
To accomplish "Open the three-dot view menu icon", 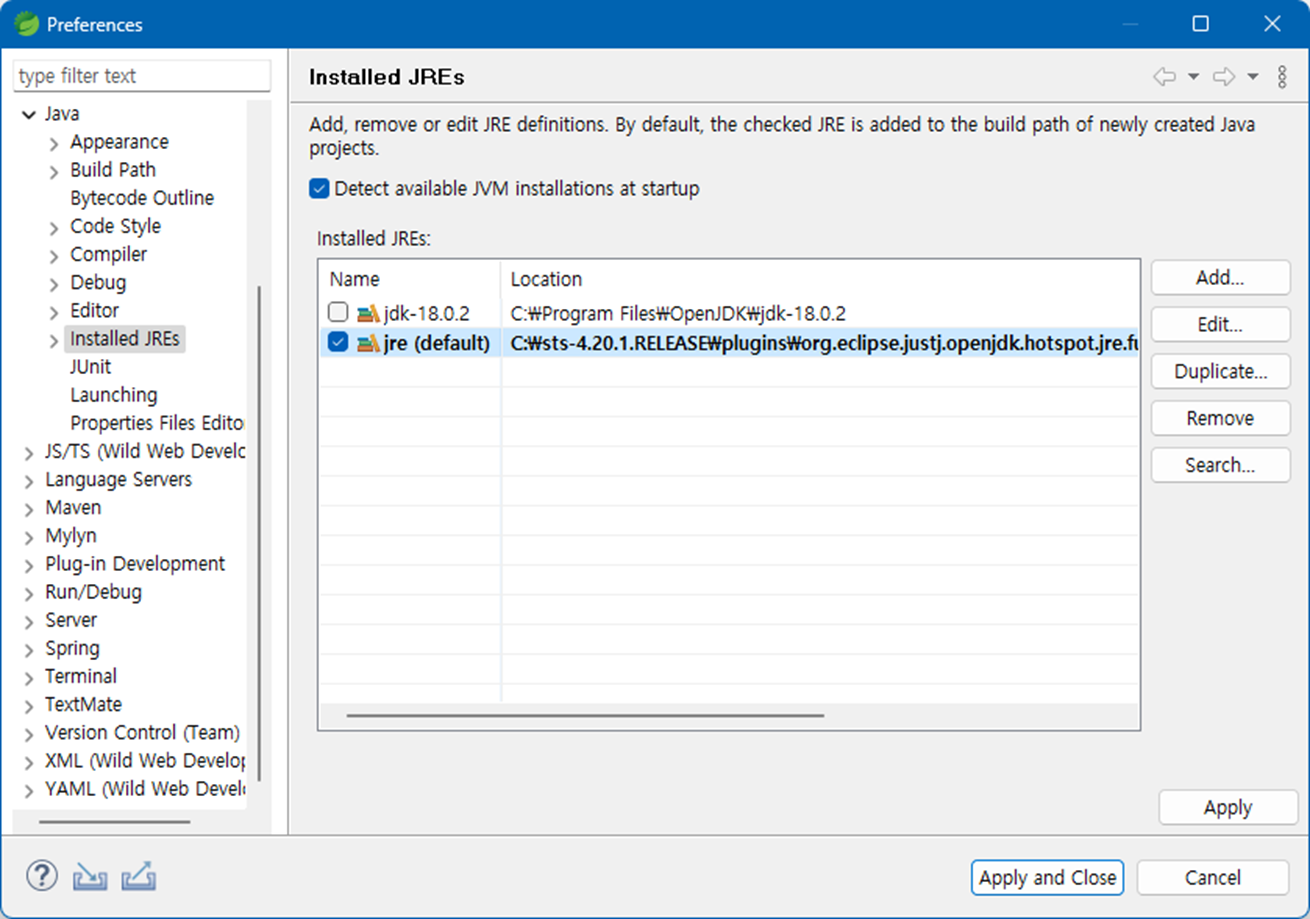I will click(1282, 77).
